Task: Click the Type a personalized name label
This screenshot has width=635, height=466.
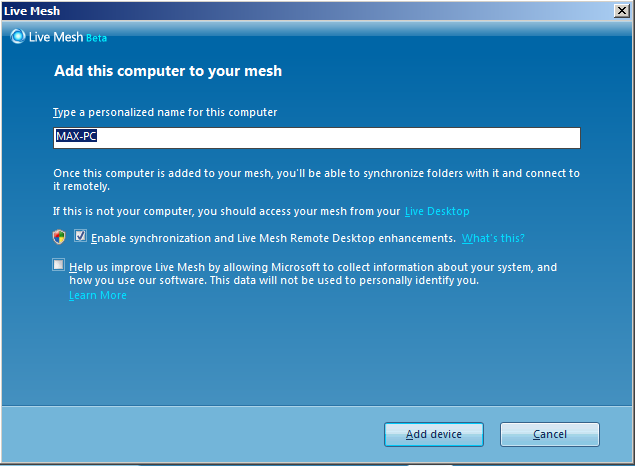Action: coord(165,112)
